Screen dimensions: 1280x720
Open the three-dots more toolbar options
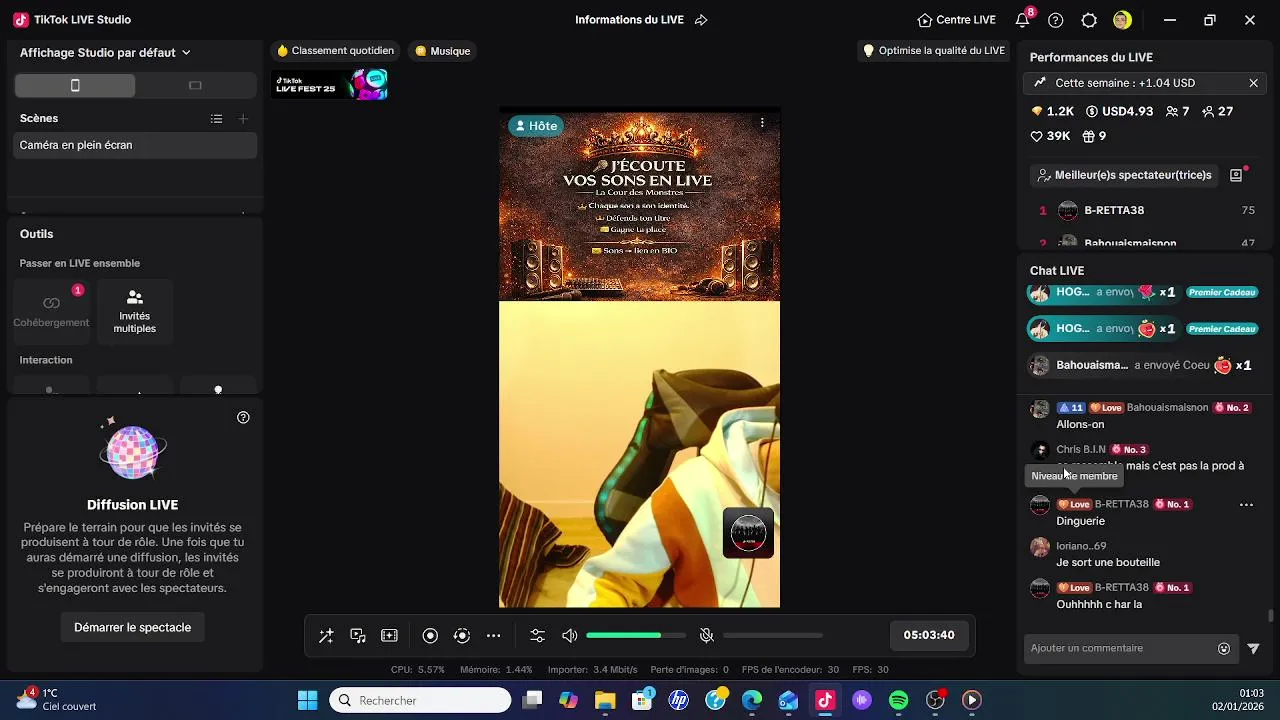point(493,636)
